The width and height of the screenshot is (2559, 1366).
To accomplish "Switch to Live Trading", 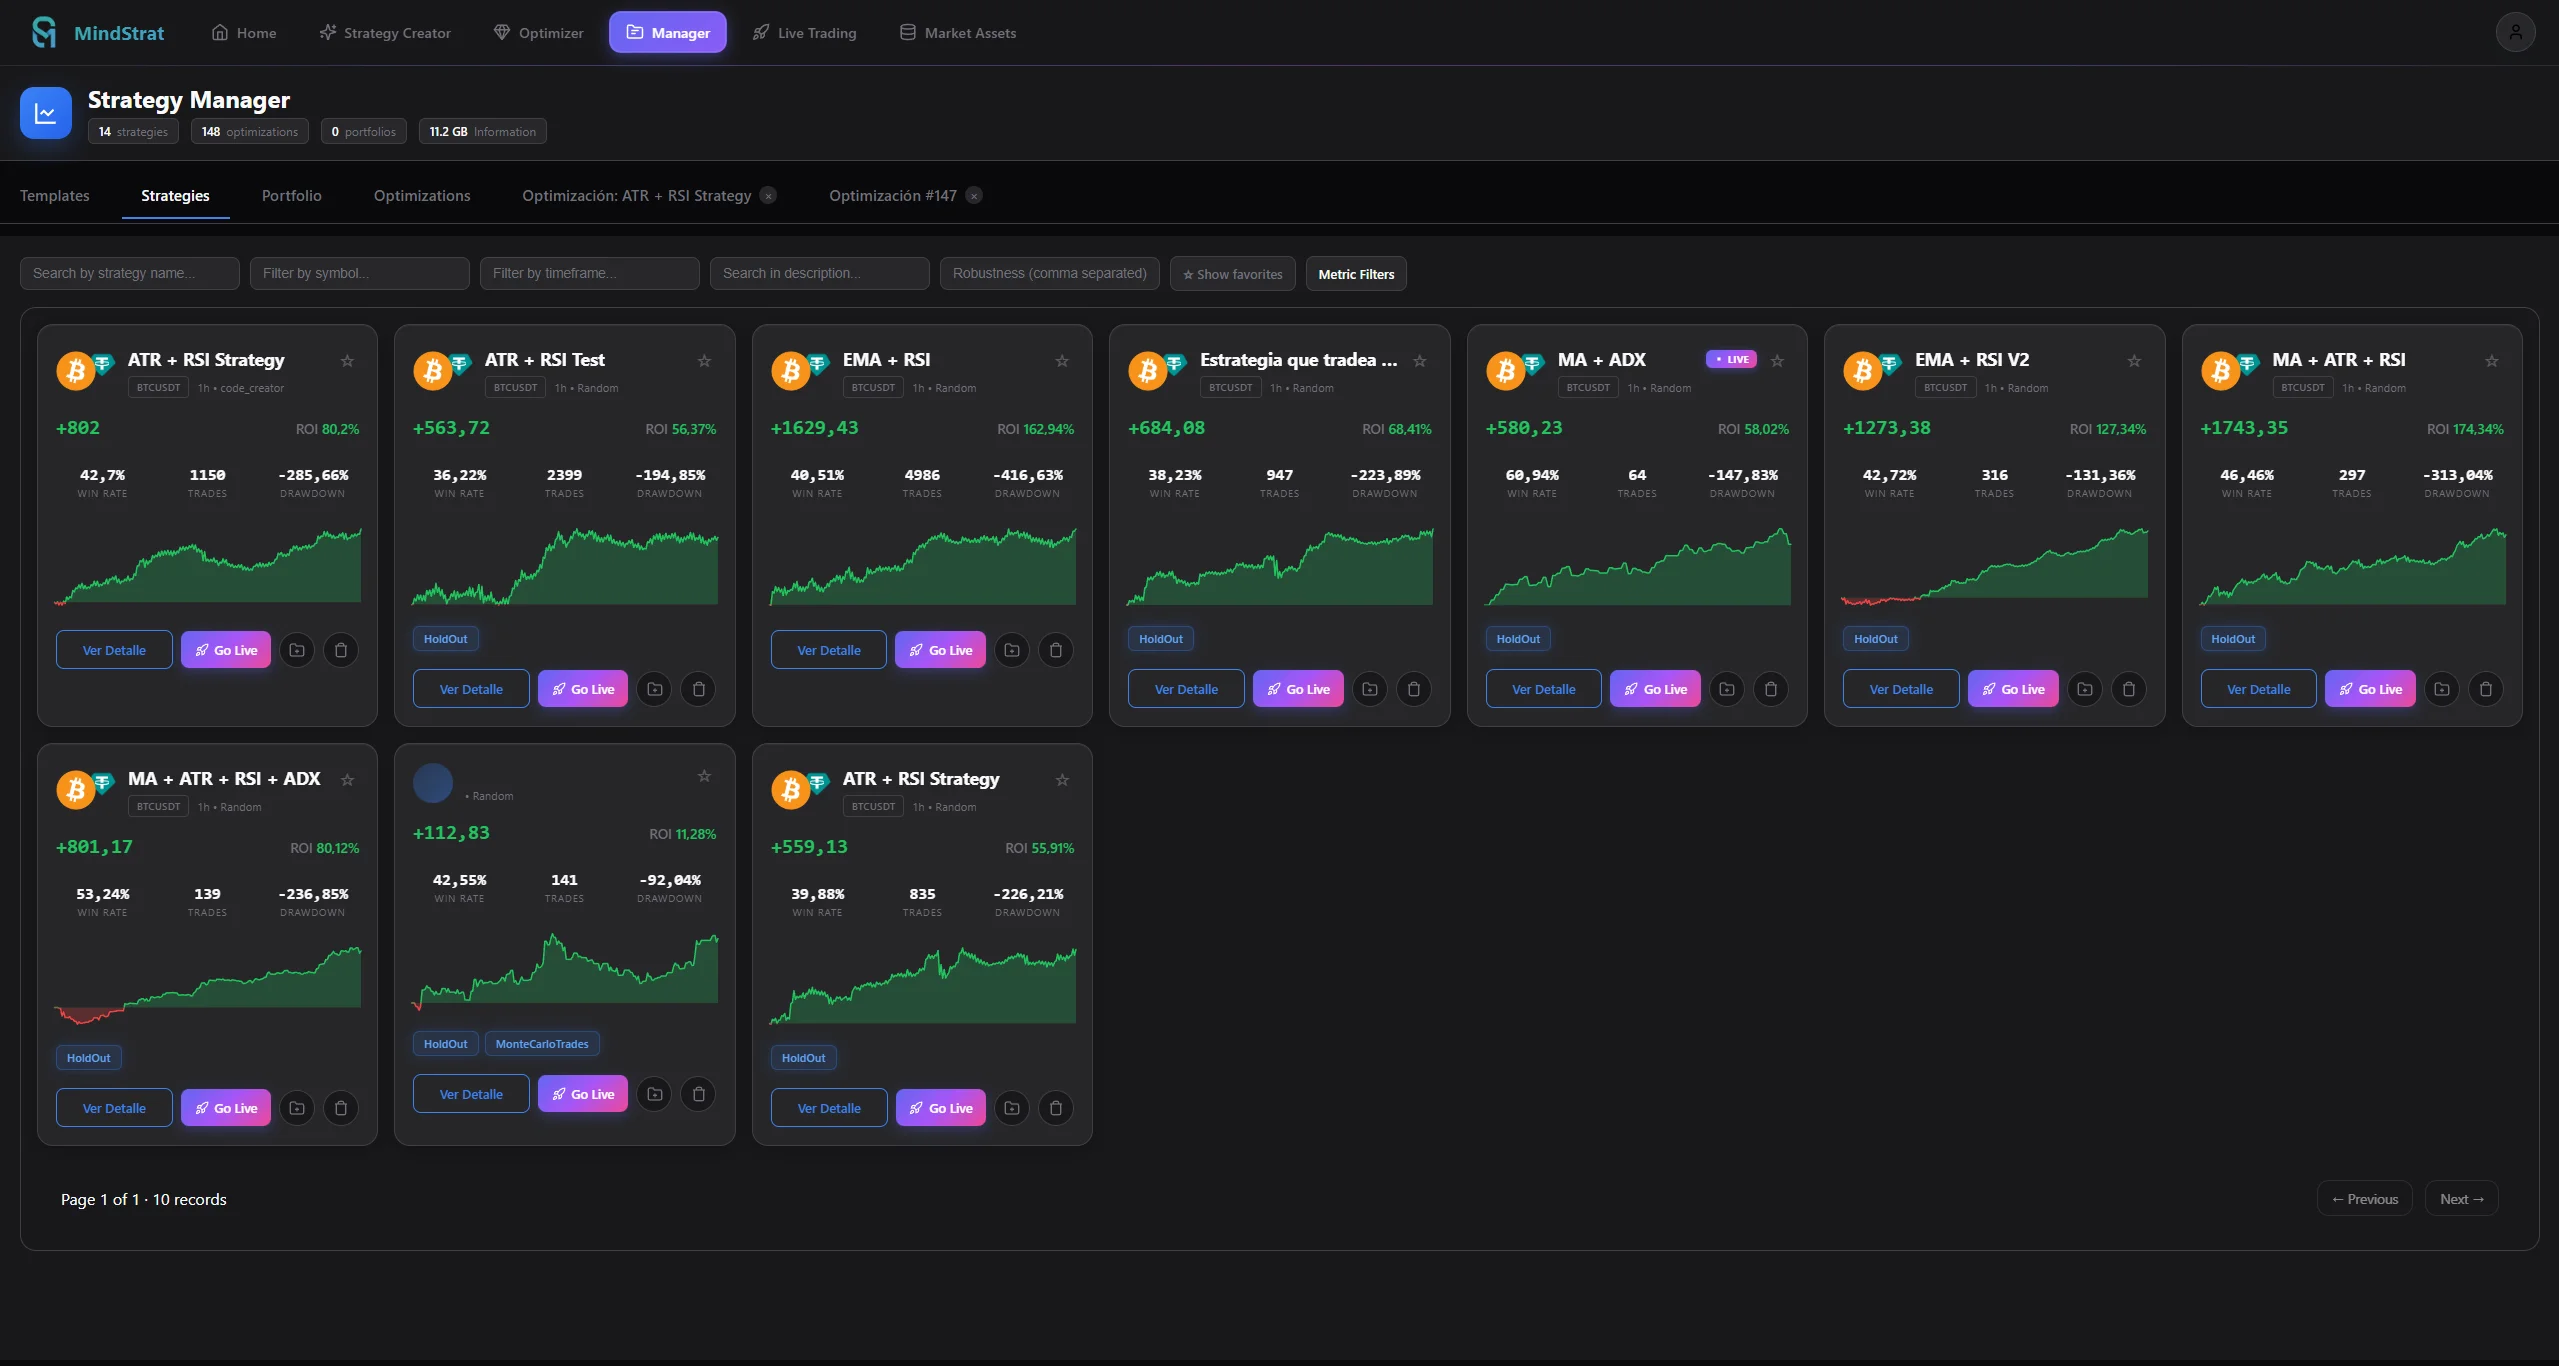I will 804,32.
